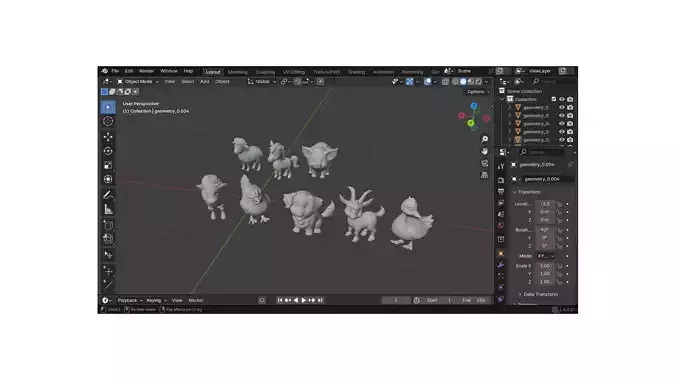Click the blue Z axis gizmo ball

[x=474, y=106]
